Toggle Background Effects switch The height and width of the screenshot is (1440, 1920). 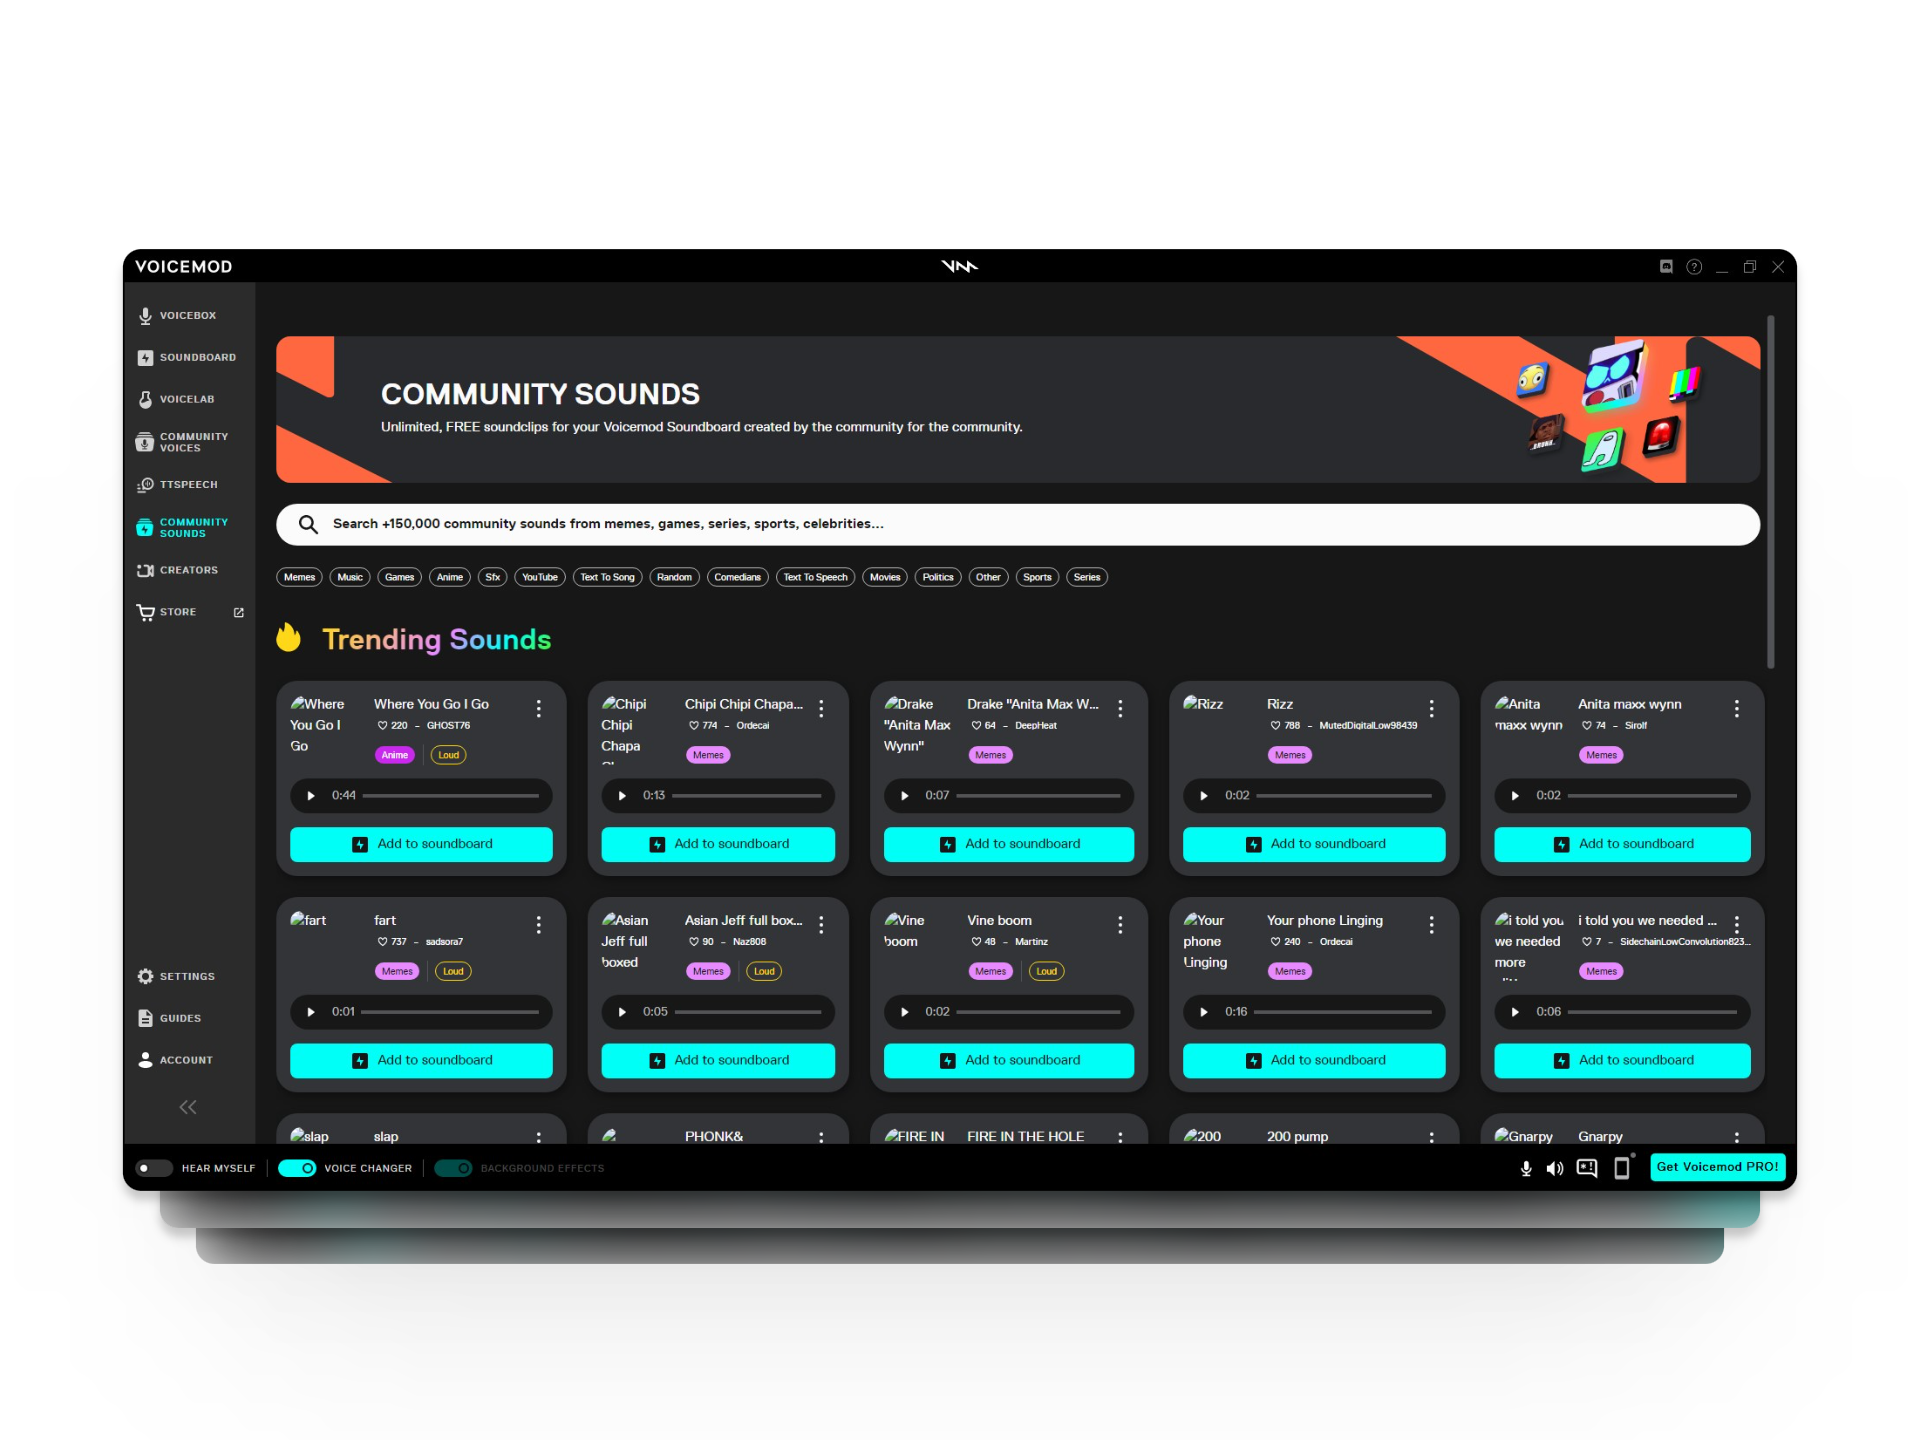pyautogui.click(x=453, y=1168)
